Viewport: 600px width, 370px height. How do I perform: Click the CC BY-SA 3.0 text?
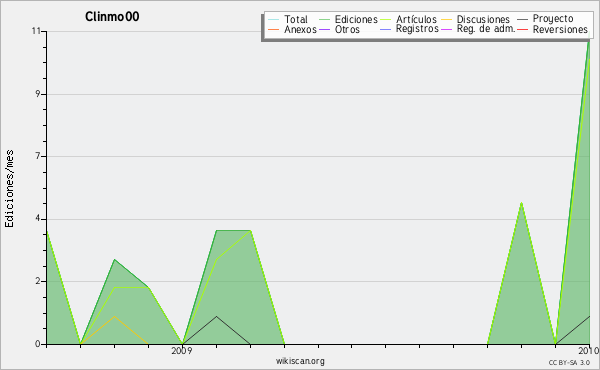(569, 362)
